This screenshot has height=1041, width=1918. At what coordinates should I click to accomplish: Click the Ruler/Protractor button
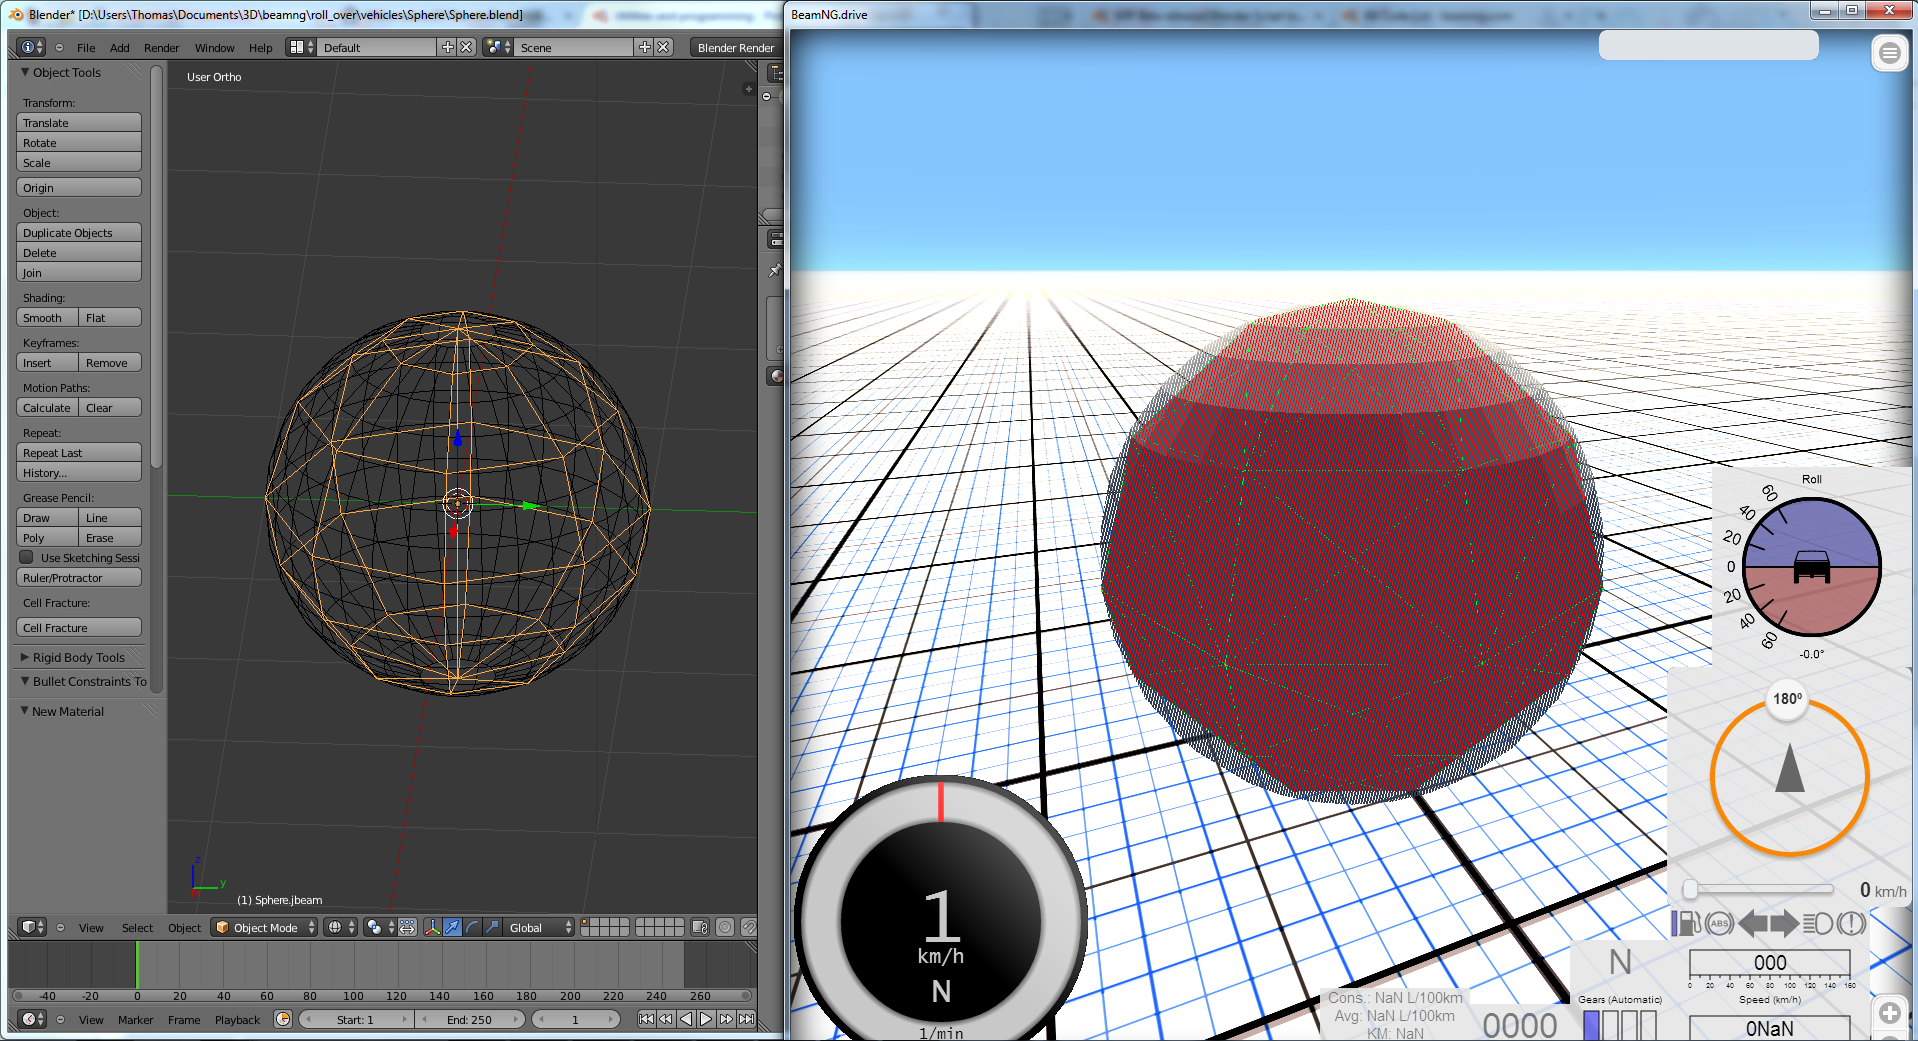[79, 577]
